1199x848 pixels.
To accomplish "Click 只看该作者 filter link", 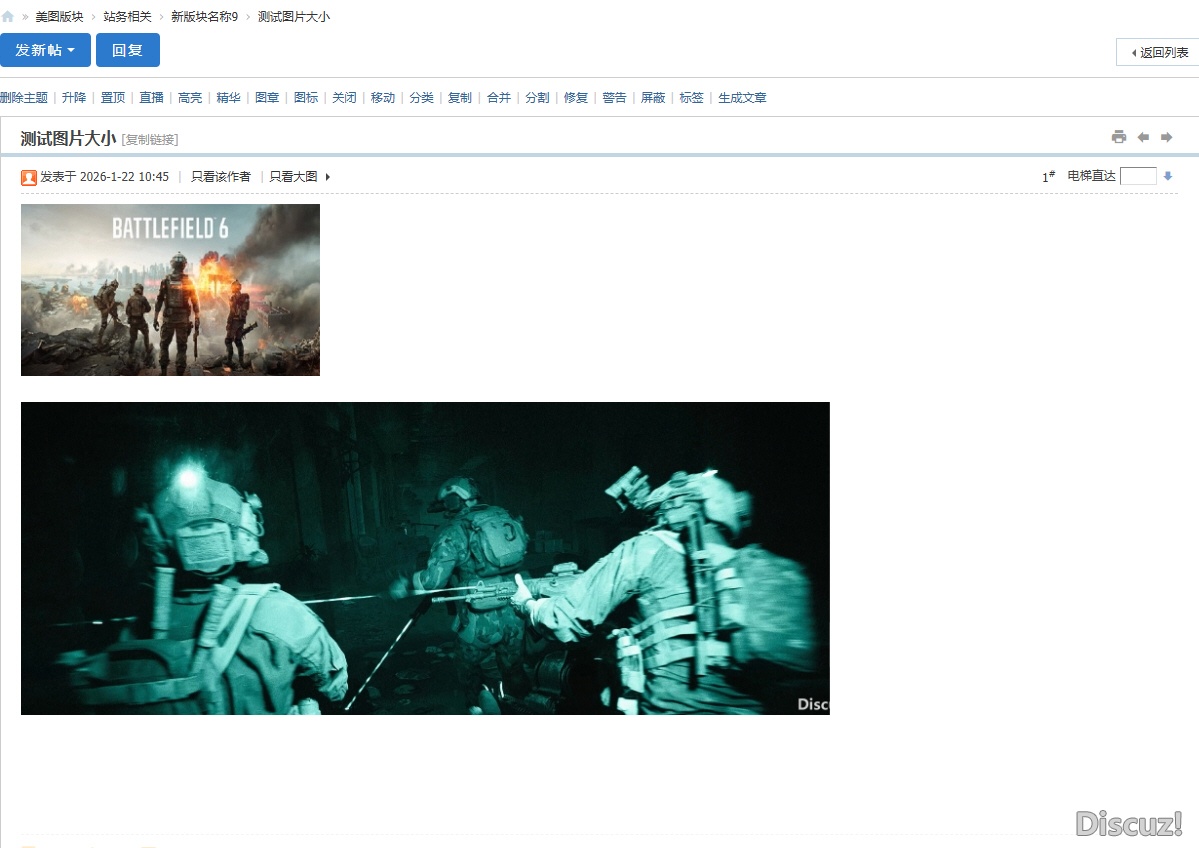I will (x=221, y=176).
